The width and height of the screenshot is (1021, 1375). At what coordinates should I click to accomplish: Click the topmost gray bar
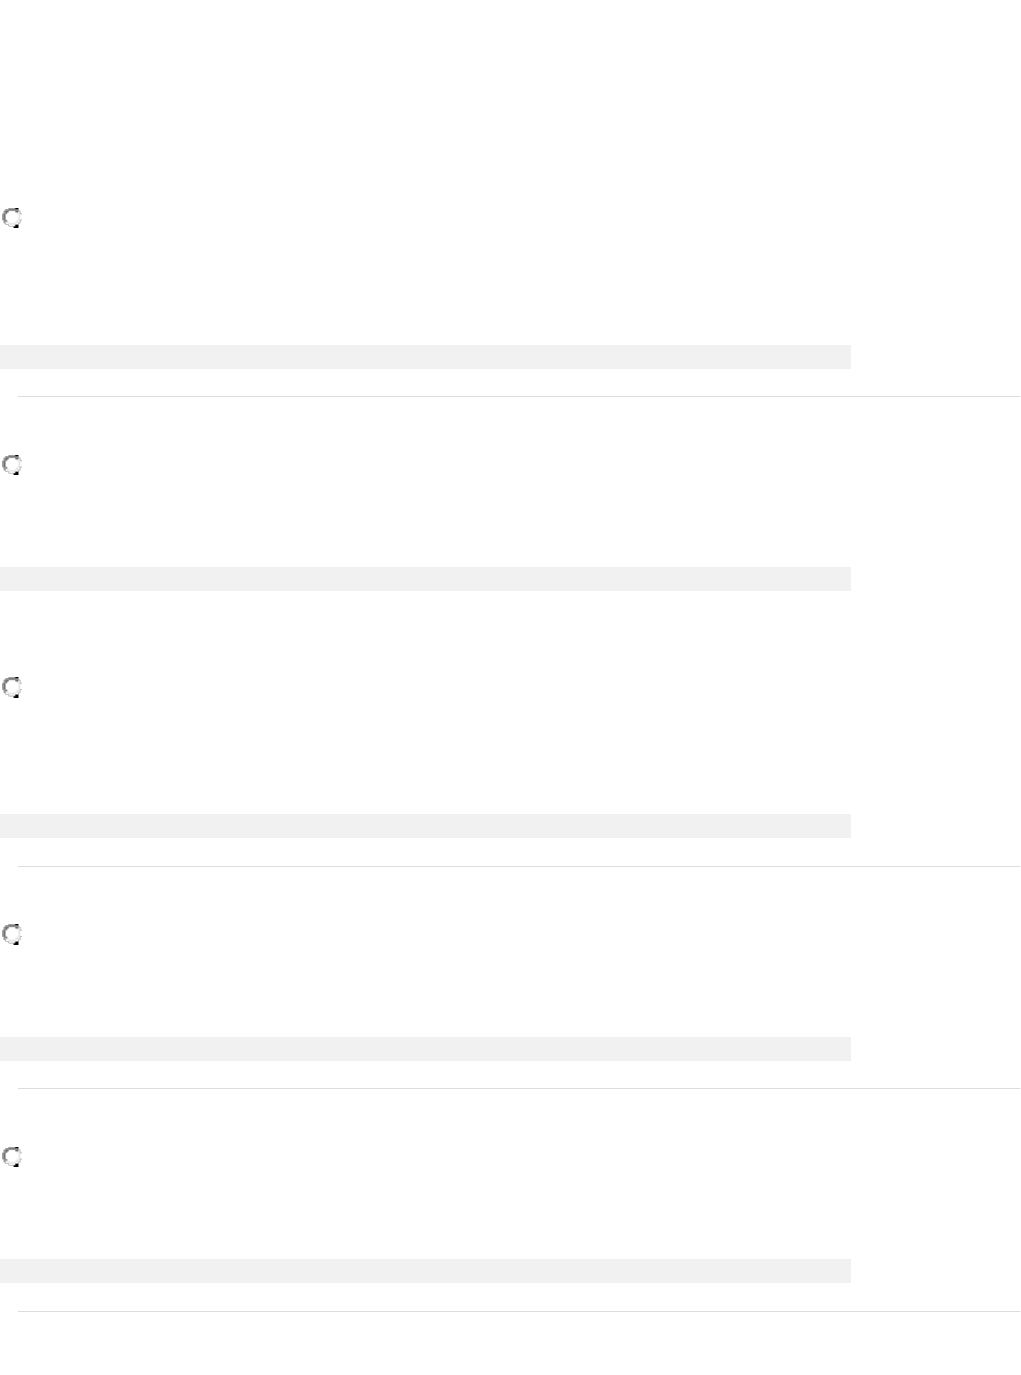pos(425,357)
